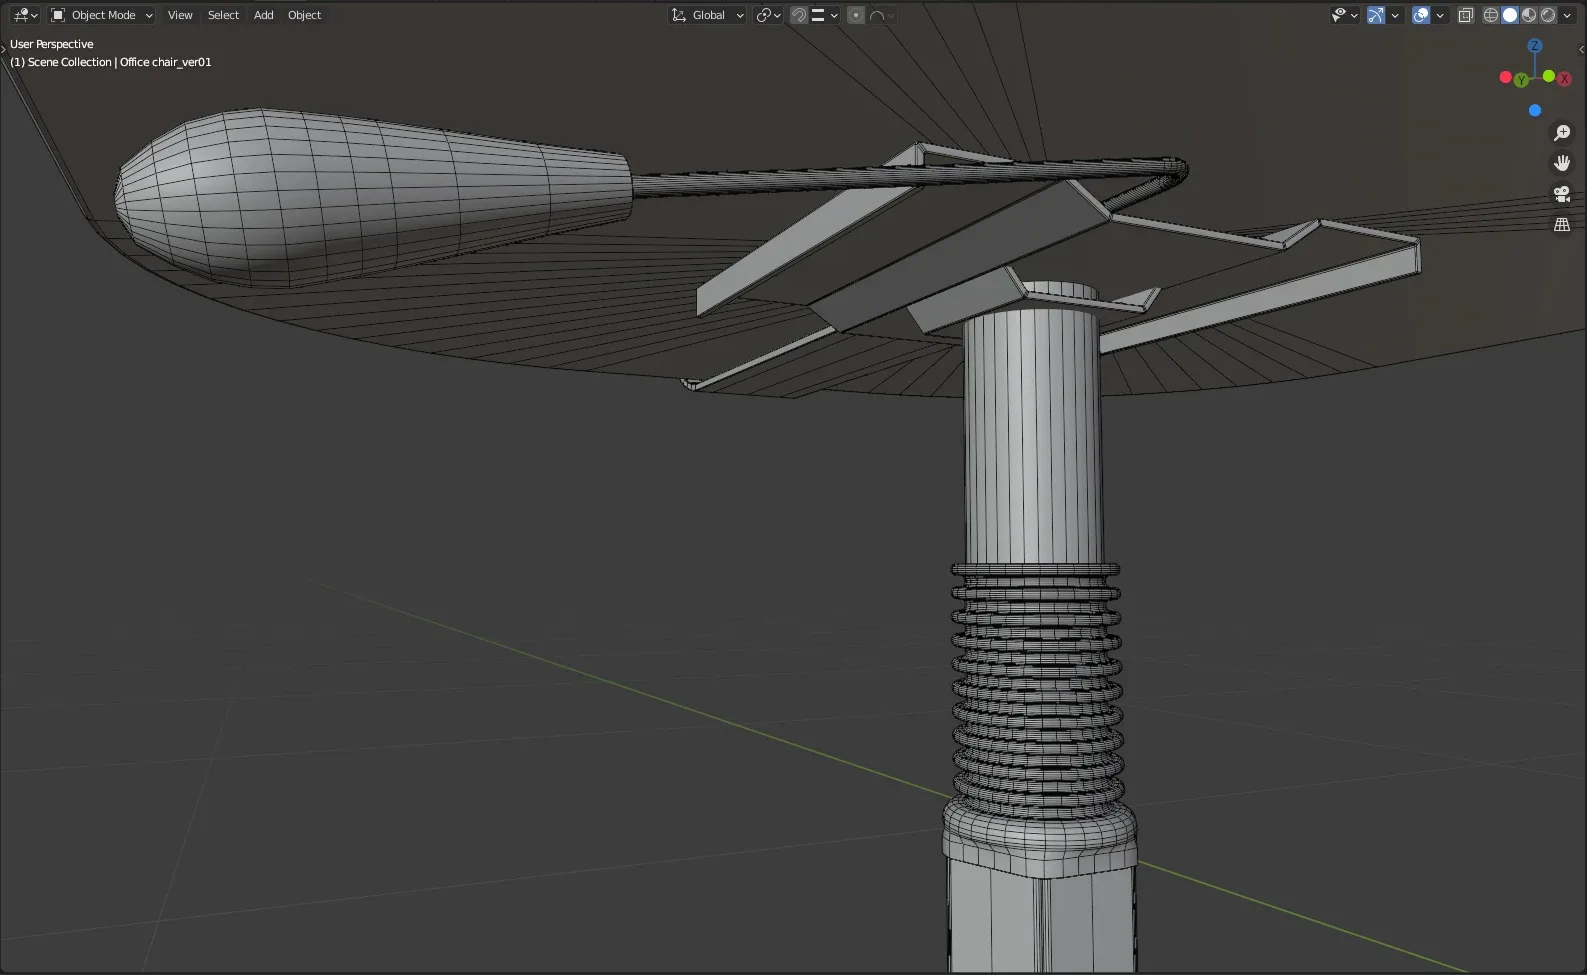Viewport: 1587px width, 975px height.
Task: Click the zoom view magnifier icon
Action: click(1562, 133)
